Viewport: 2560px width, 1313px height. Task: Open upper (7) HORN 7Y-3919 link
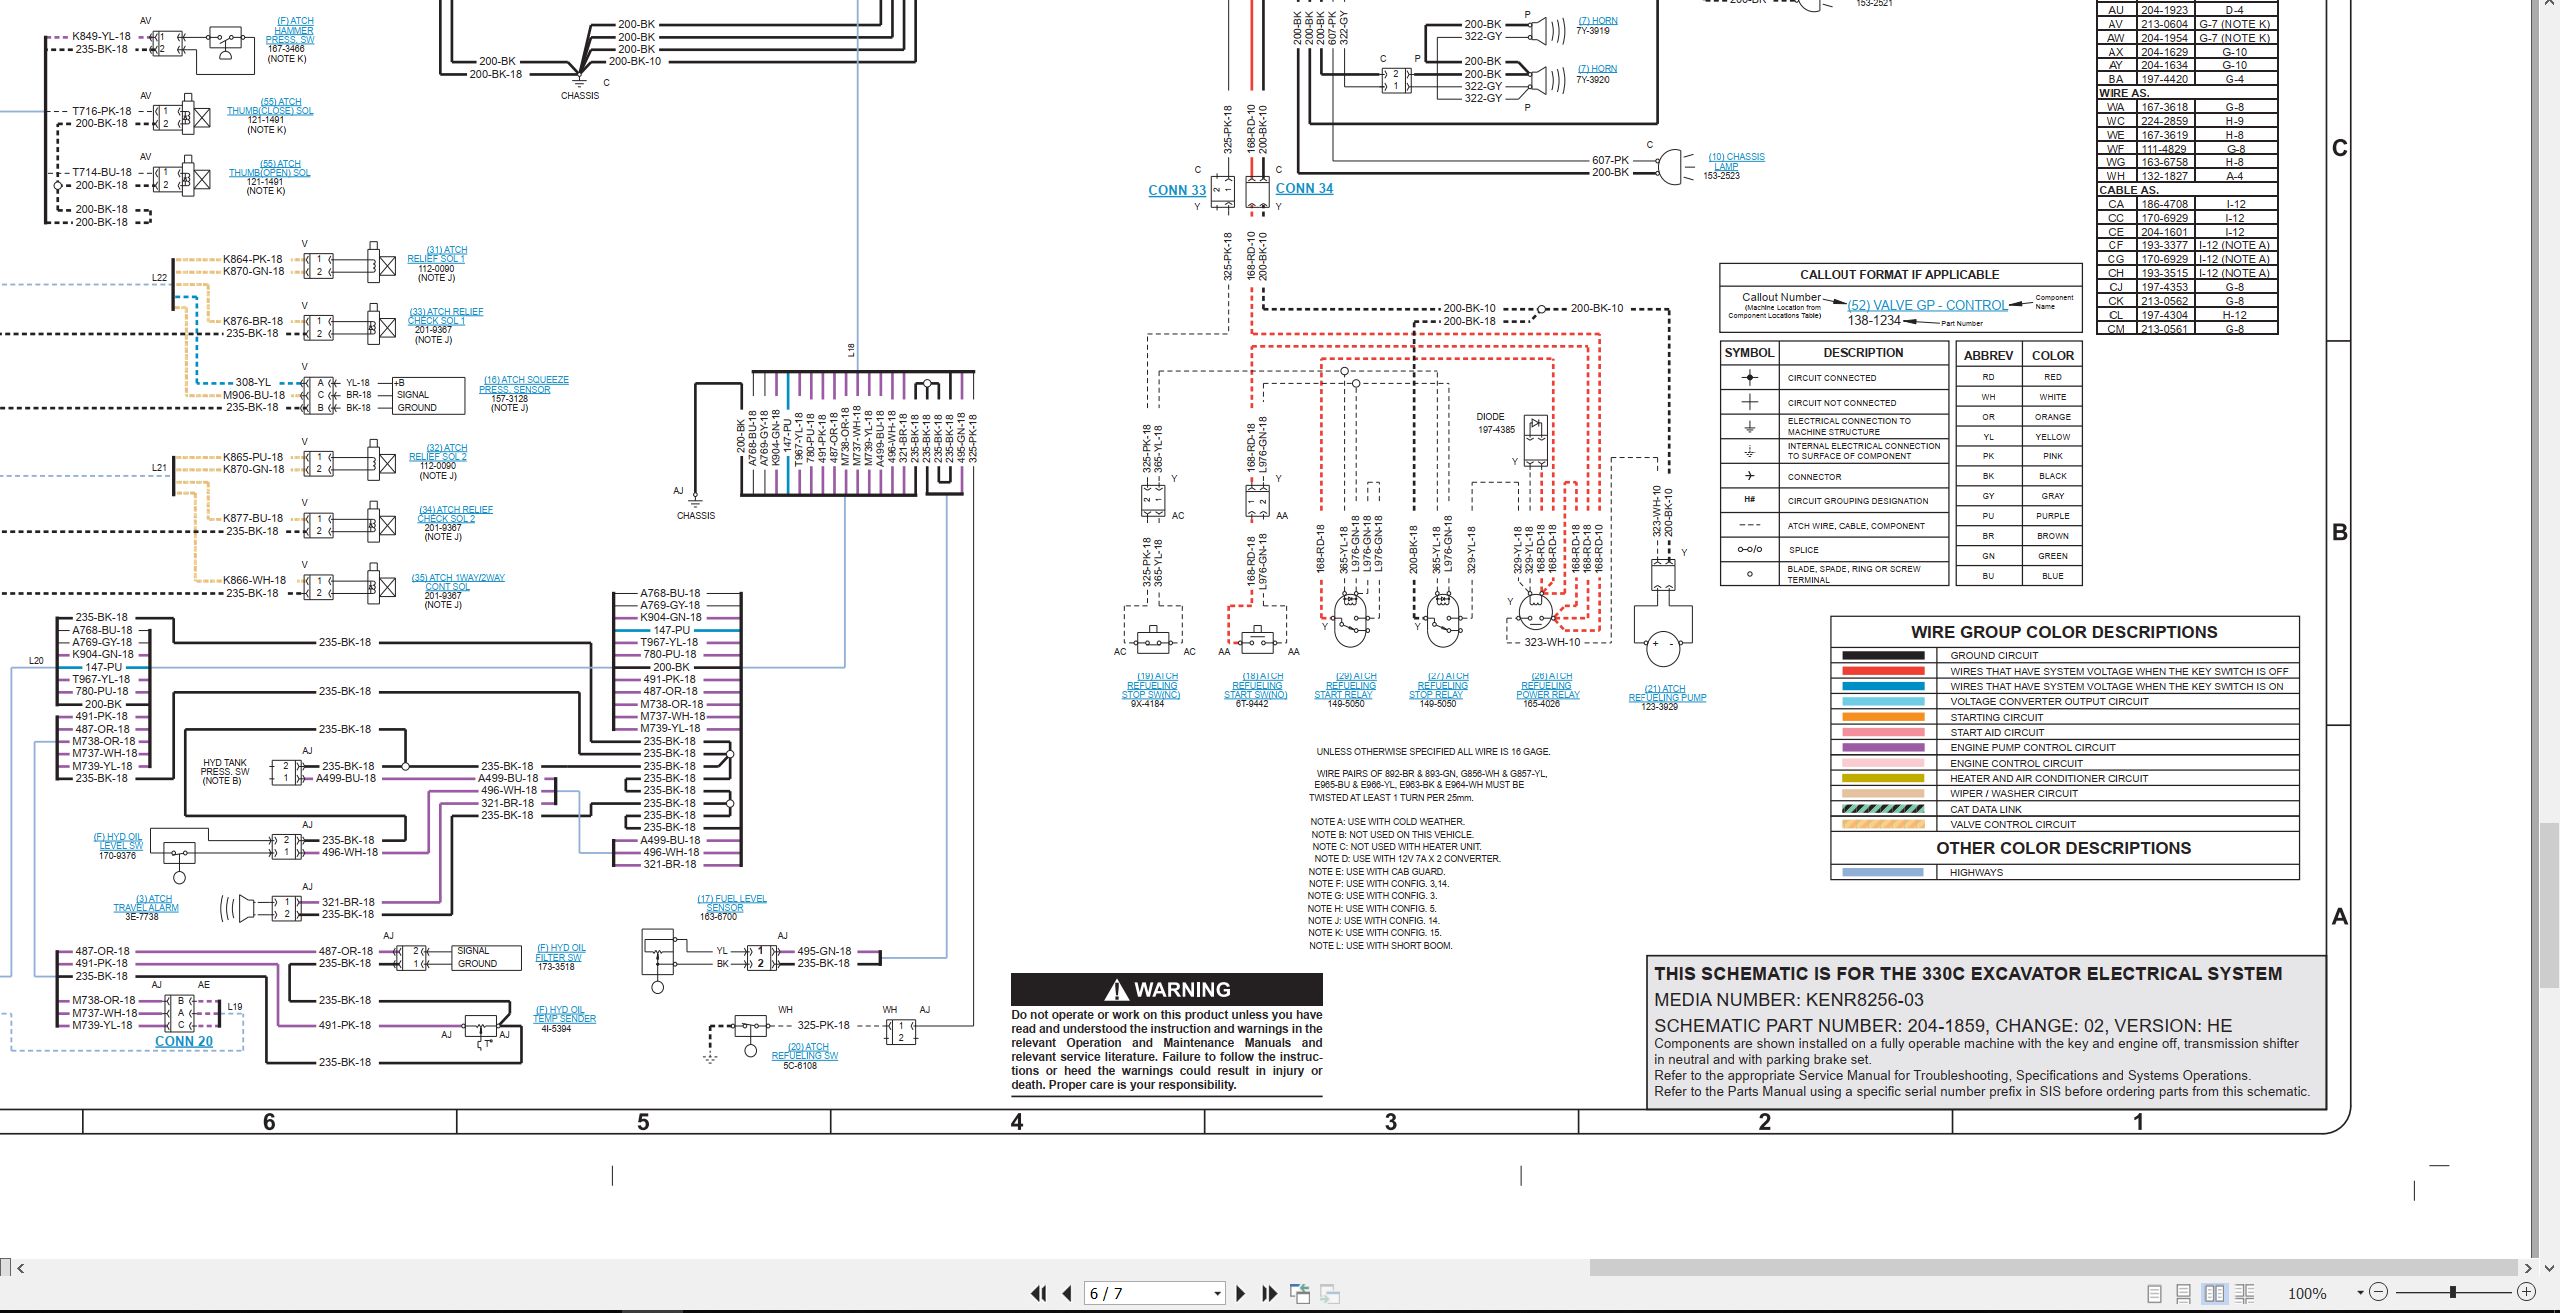1598,21
